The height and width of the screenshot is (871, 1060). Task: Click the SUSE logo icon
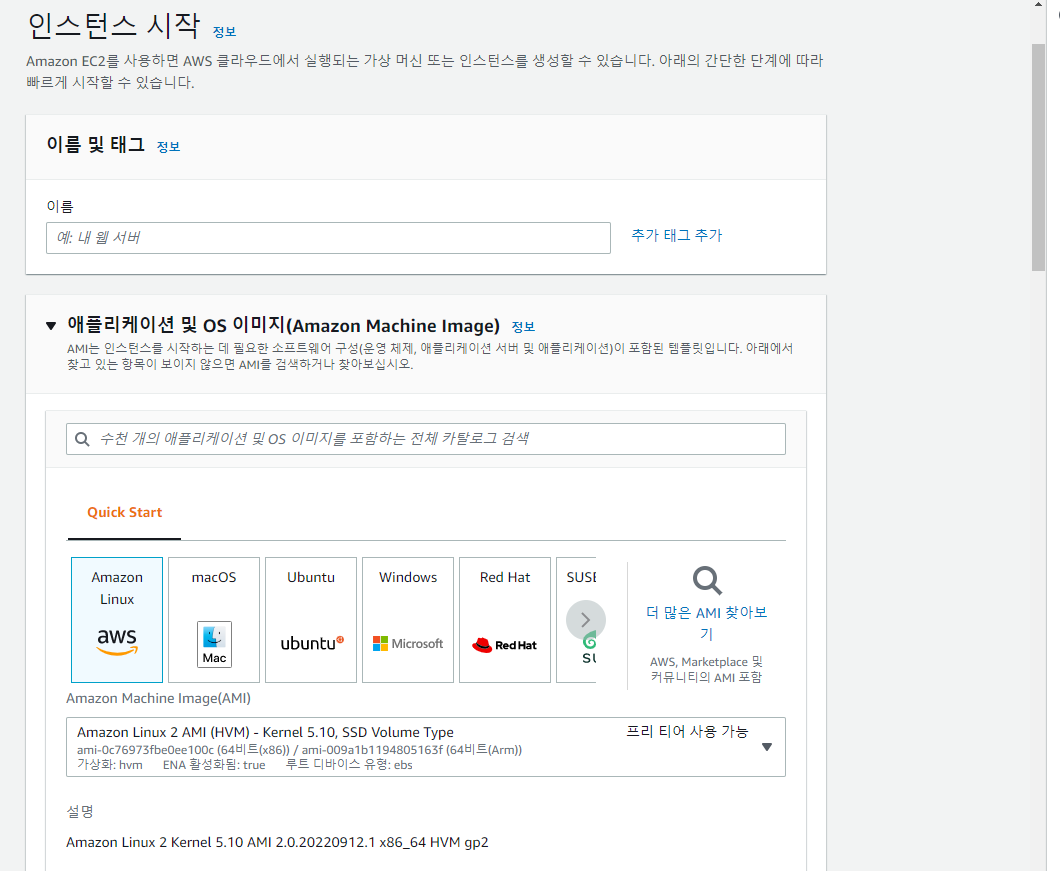589,648
